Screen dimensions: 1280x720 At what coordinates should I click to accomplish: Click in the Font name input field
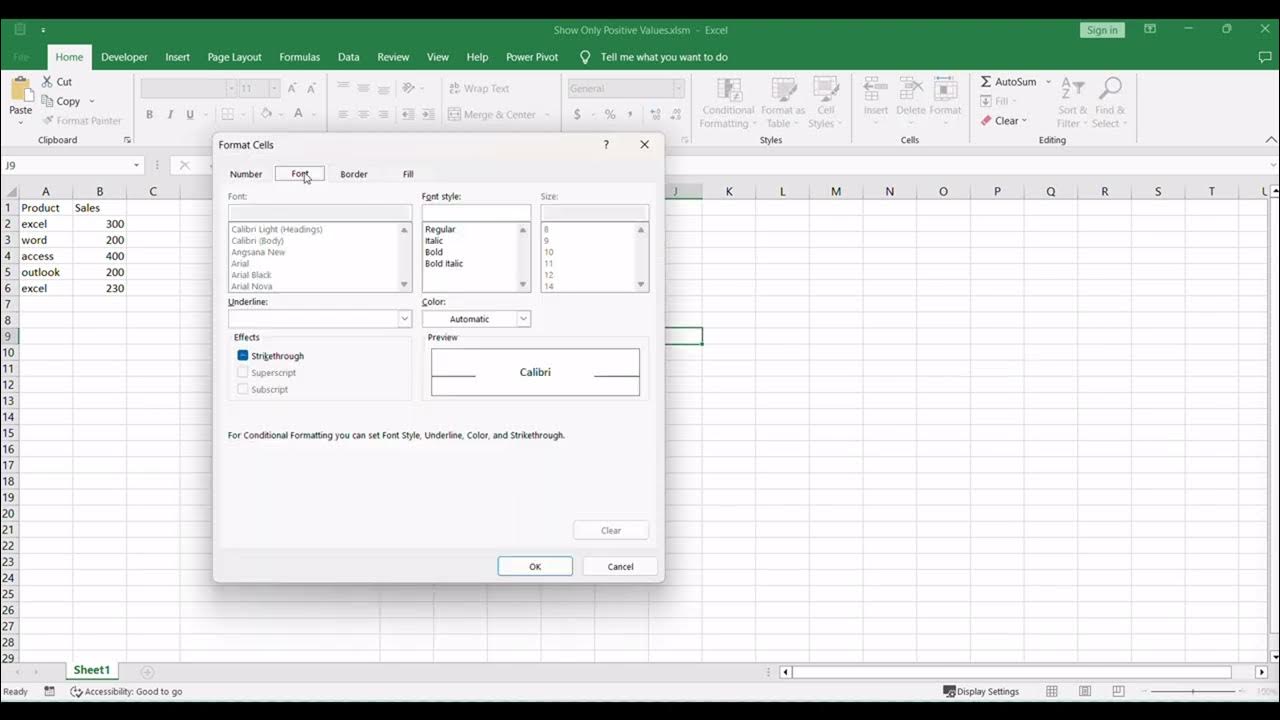point(320,213)
